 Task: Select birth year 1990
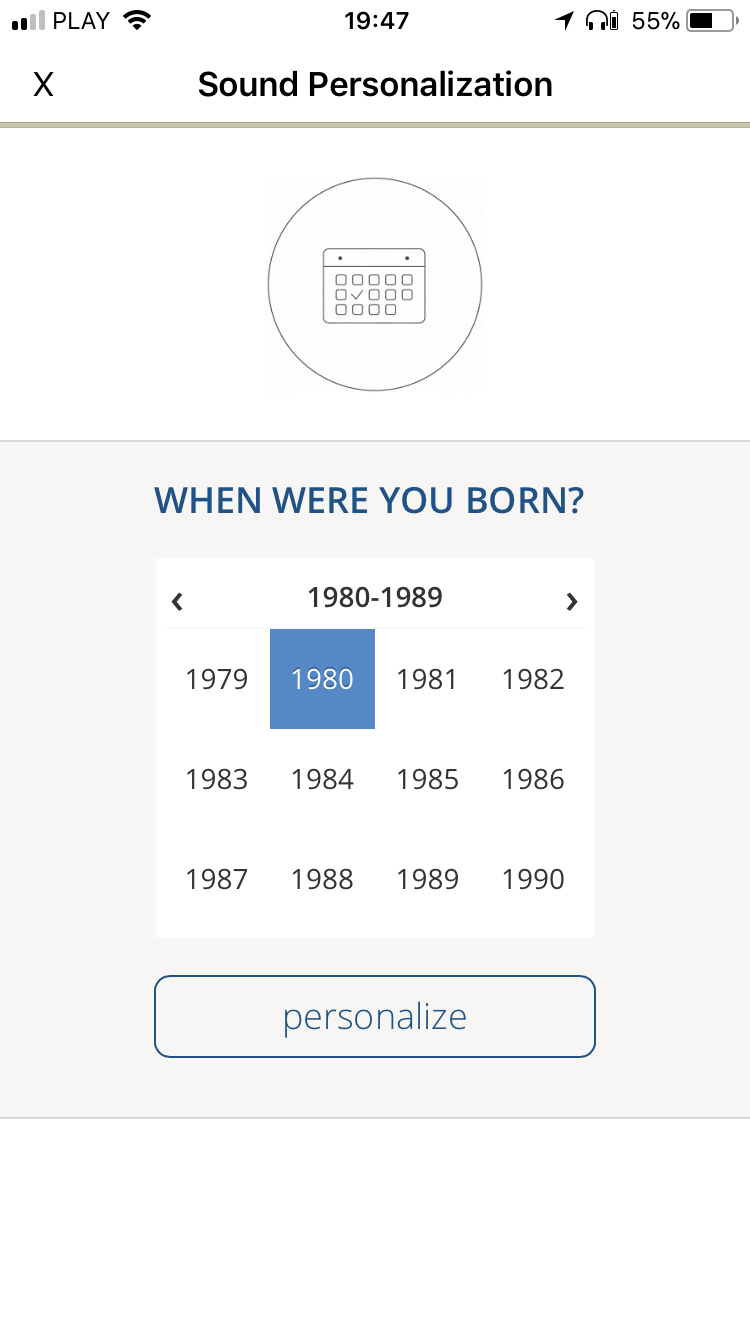(533, 880)
